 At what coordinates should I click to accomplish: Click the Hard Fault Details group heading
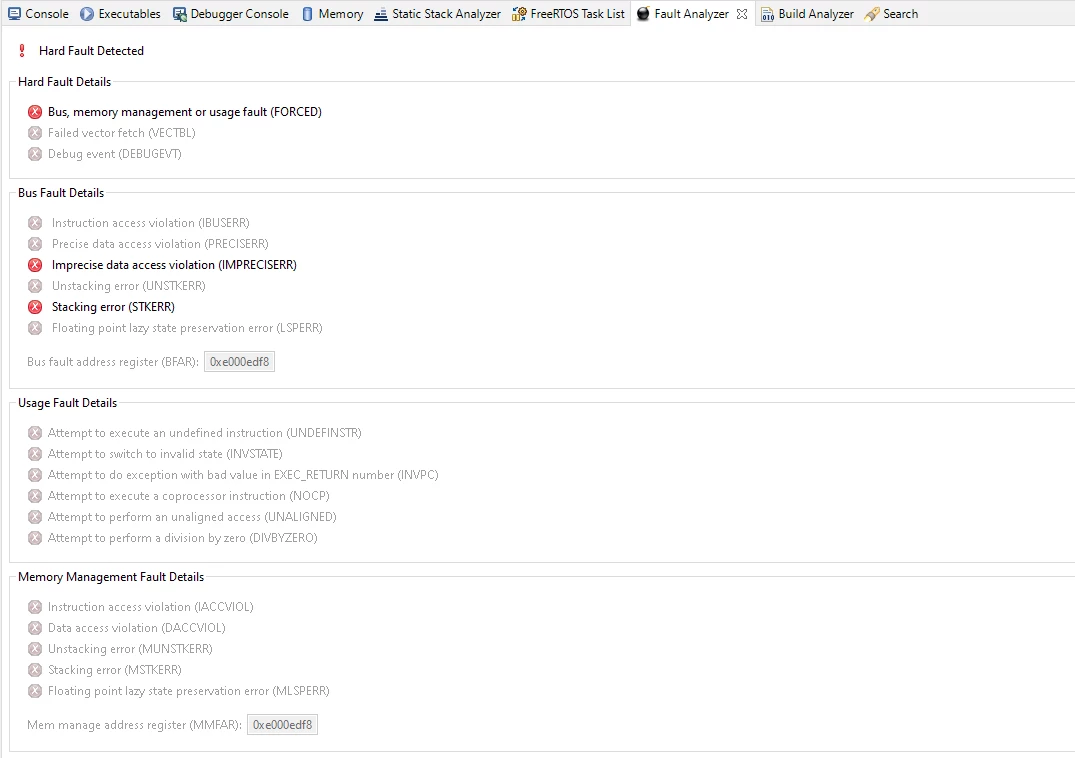(x=64, y=82)
